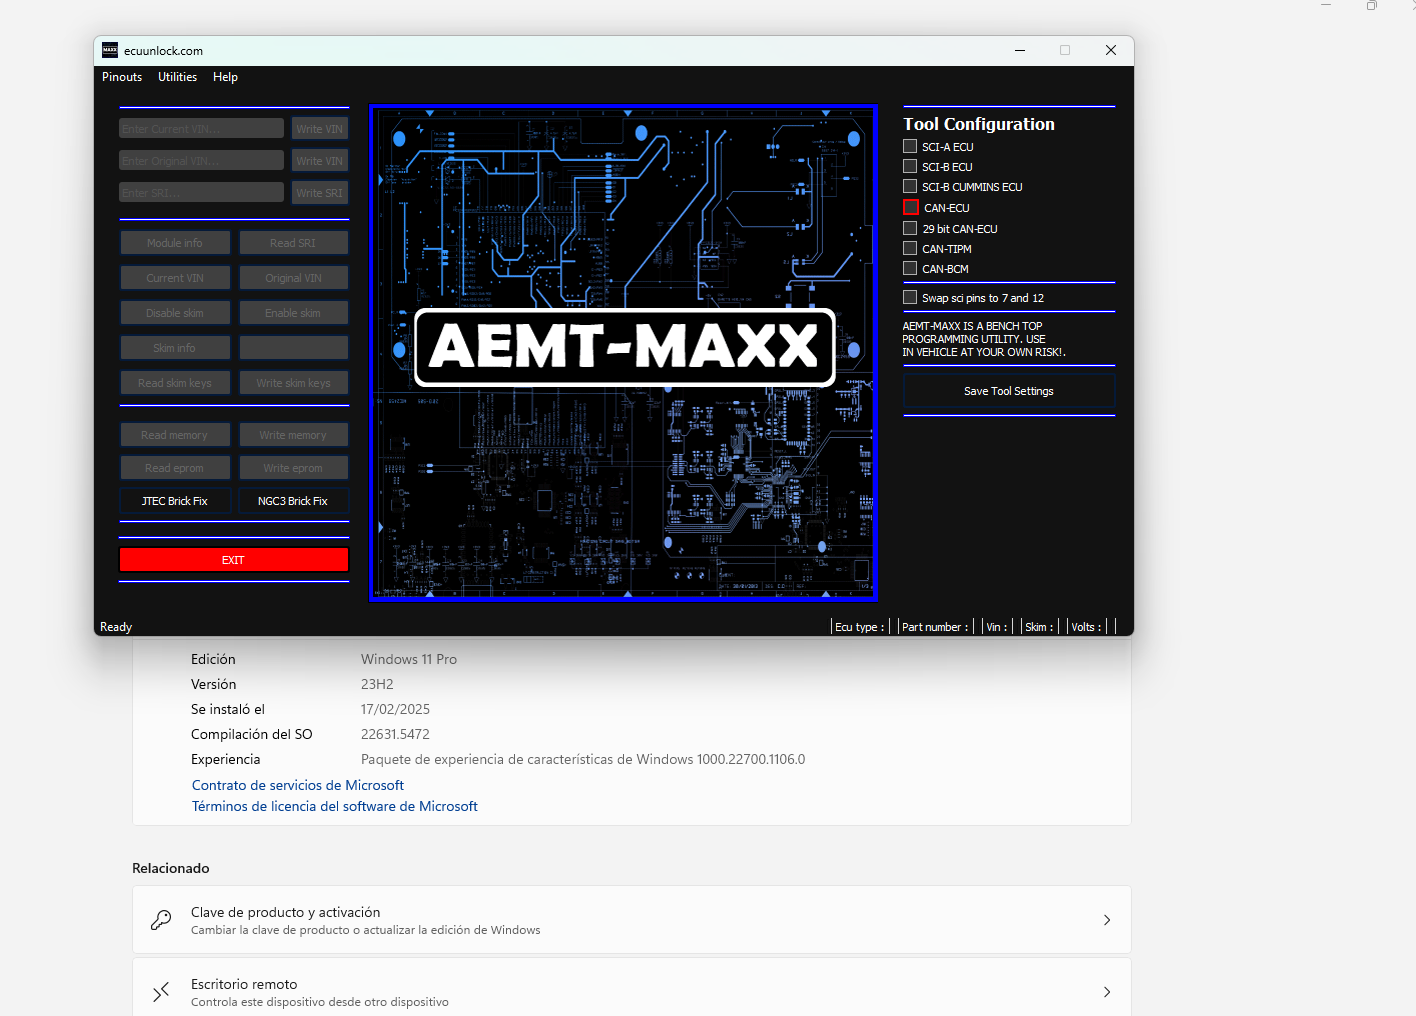Select the 29 bit CAN-ECU checkbox
The image size is (1416, 1016).
coord(910,229)
